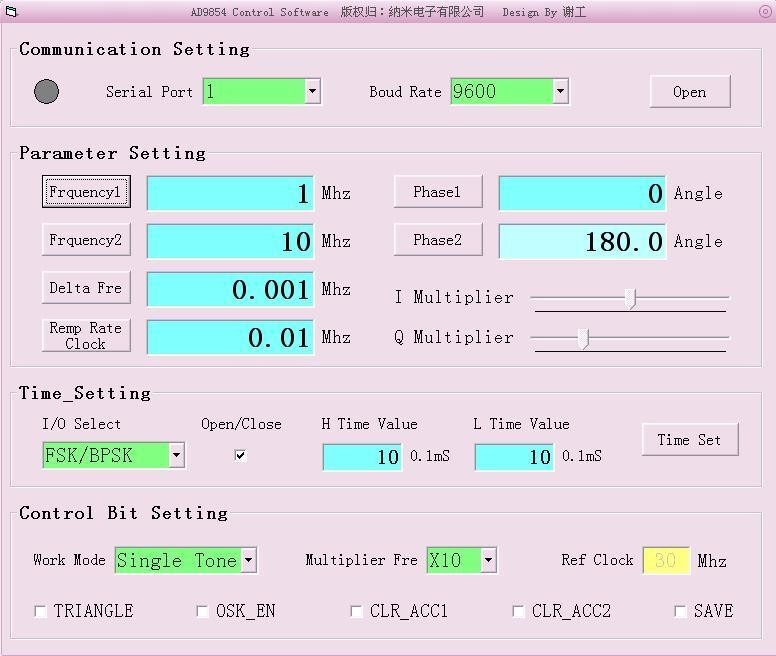The width and height of the screenshot is (776, 656).
Task: Open the Boud Rate dropdown arrow
Action: (560, 91)
